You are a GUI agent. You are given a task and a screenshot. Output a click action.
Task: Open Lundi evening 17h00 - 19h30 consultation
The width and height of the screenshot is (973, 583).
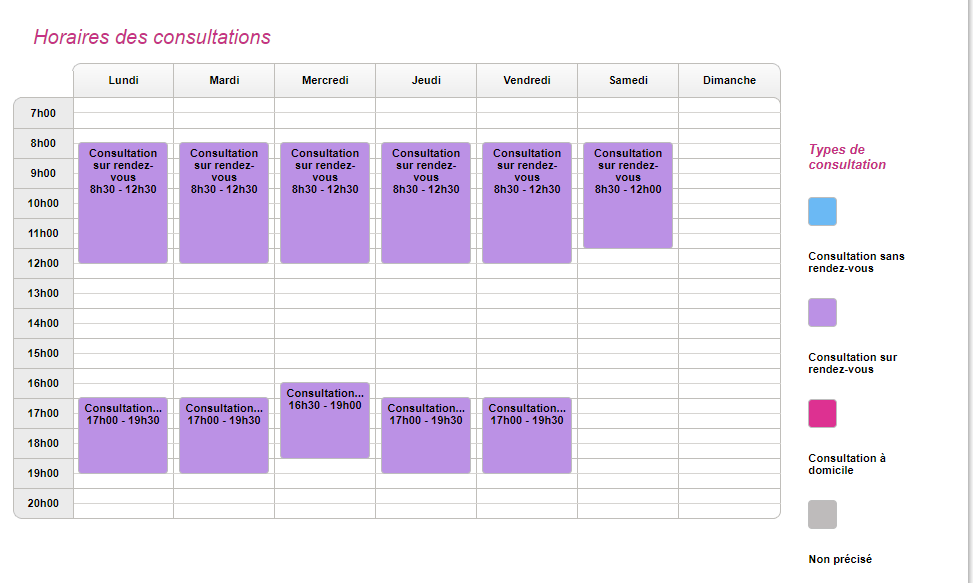point(123,436)
